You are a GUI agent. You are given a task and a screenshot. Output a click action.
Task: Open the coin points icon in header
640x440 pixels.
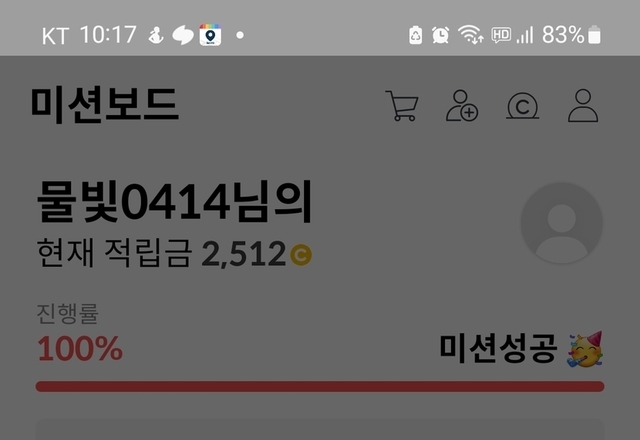click(x=522, y=106)
